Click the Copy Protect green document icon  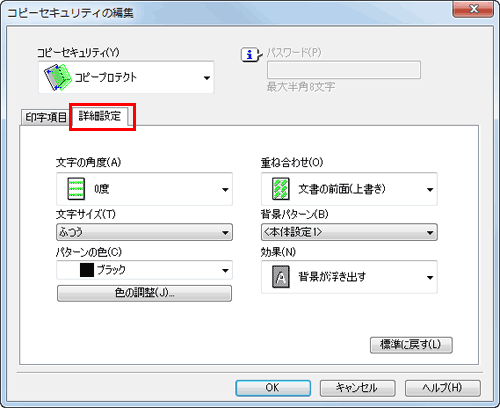58,77
